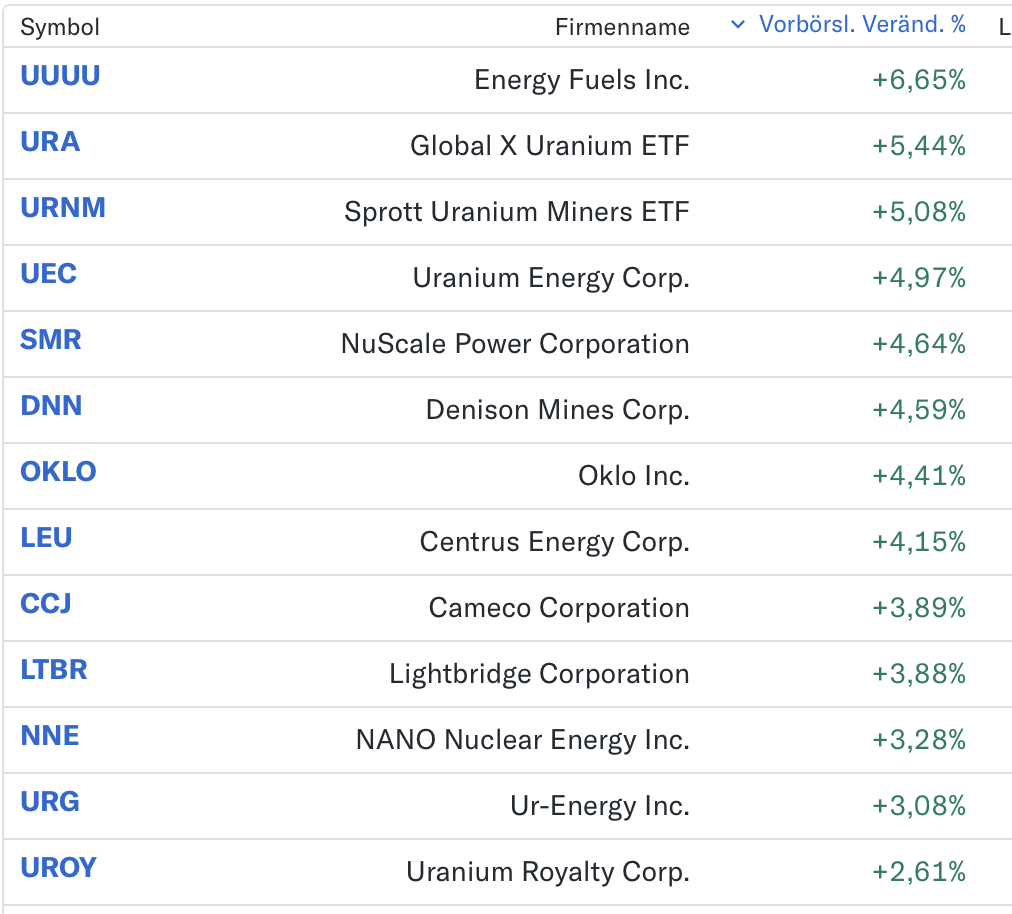Open the LEU ticker link
Viewport: 1012px width, 914px height.
point(46,538)
